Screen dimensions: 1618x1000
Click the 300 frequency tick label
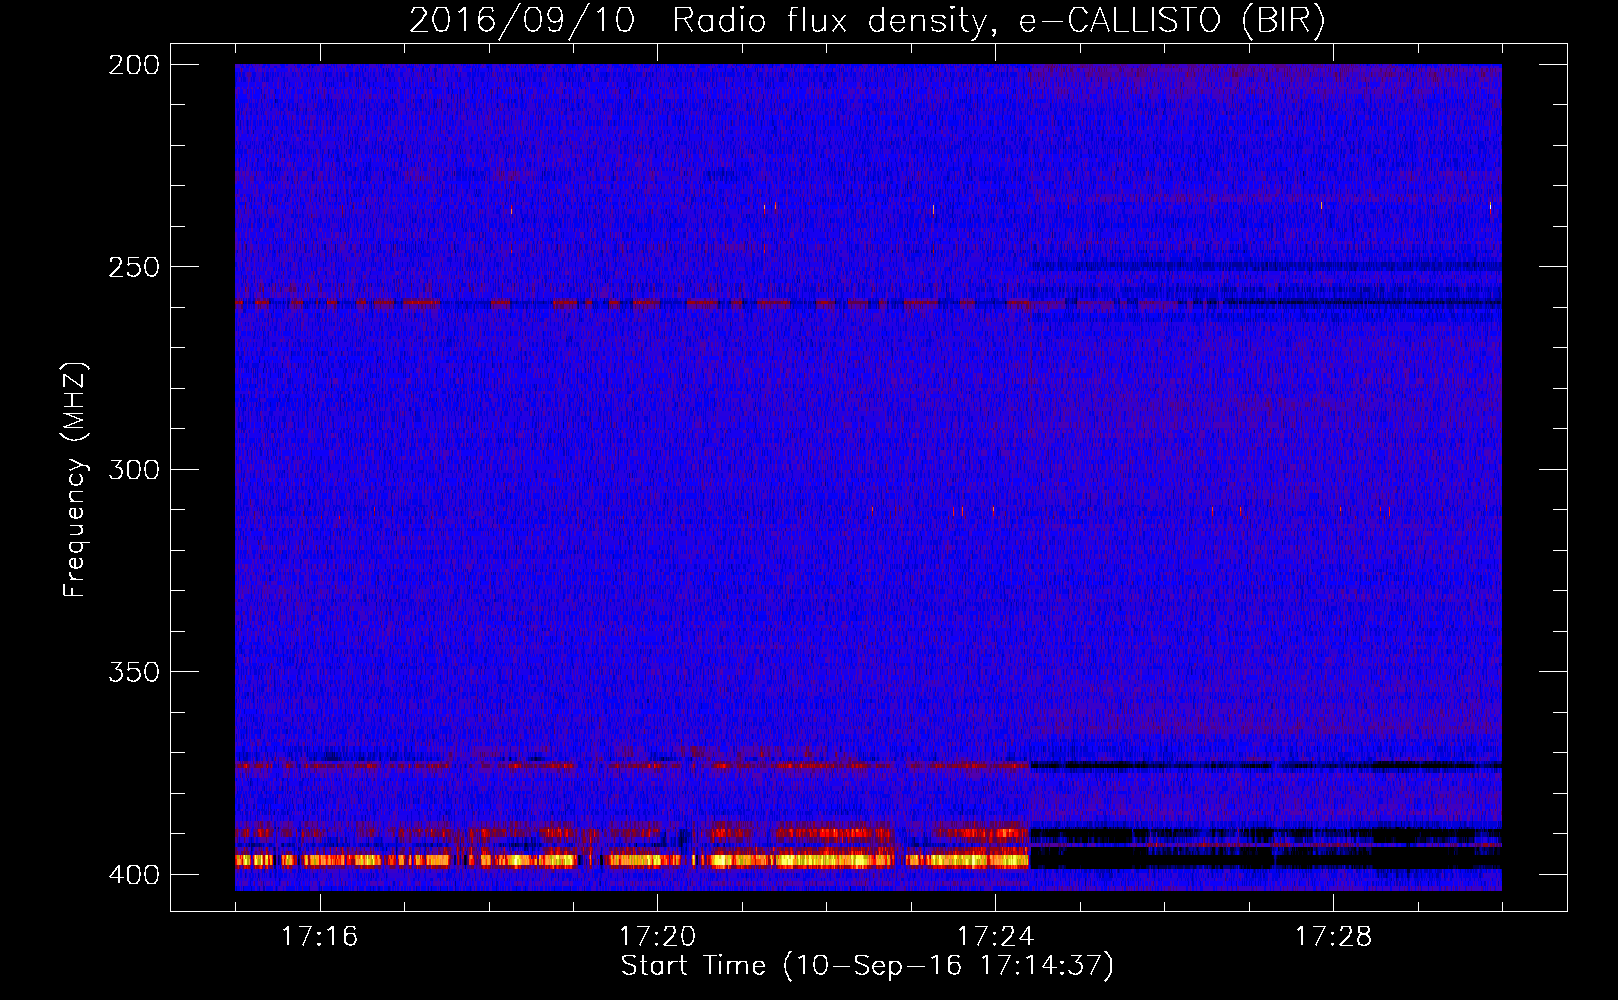133,470
